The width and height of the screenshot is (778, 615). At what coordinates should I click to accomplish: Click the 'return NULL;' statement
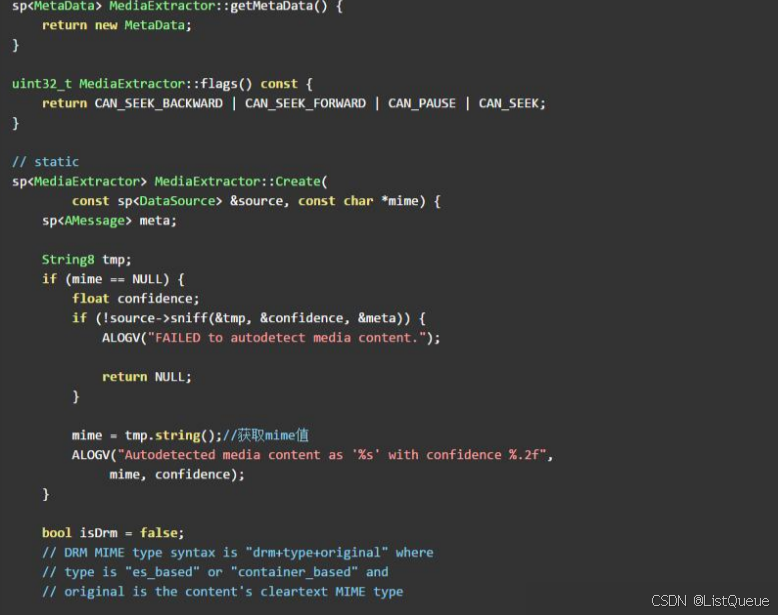147,377
